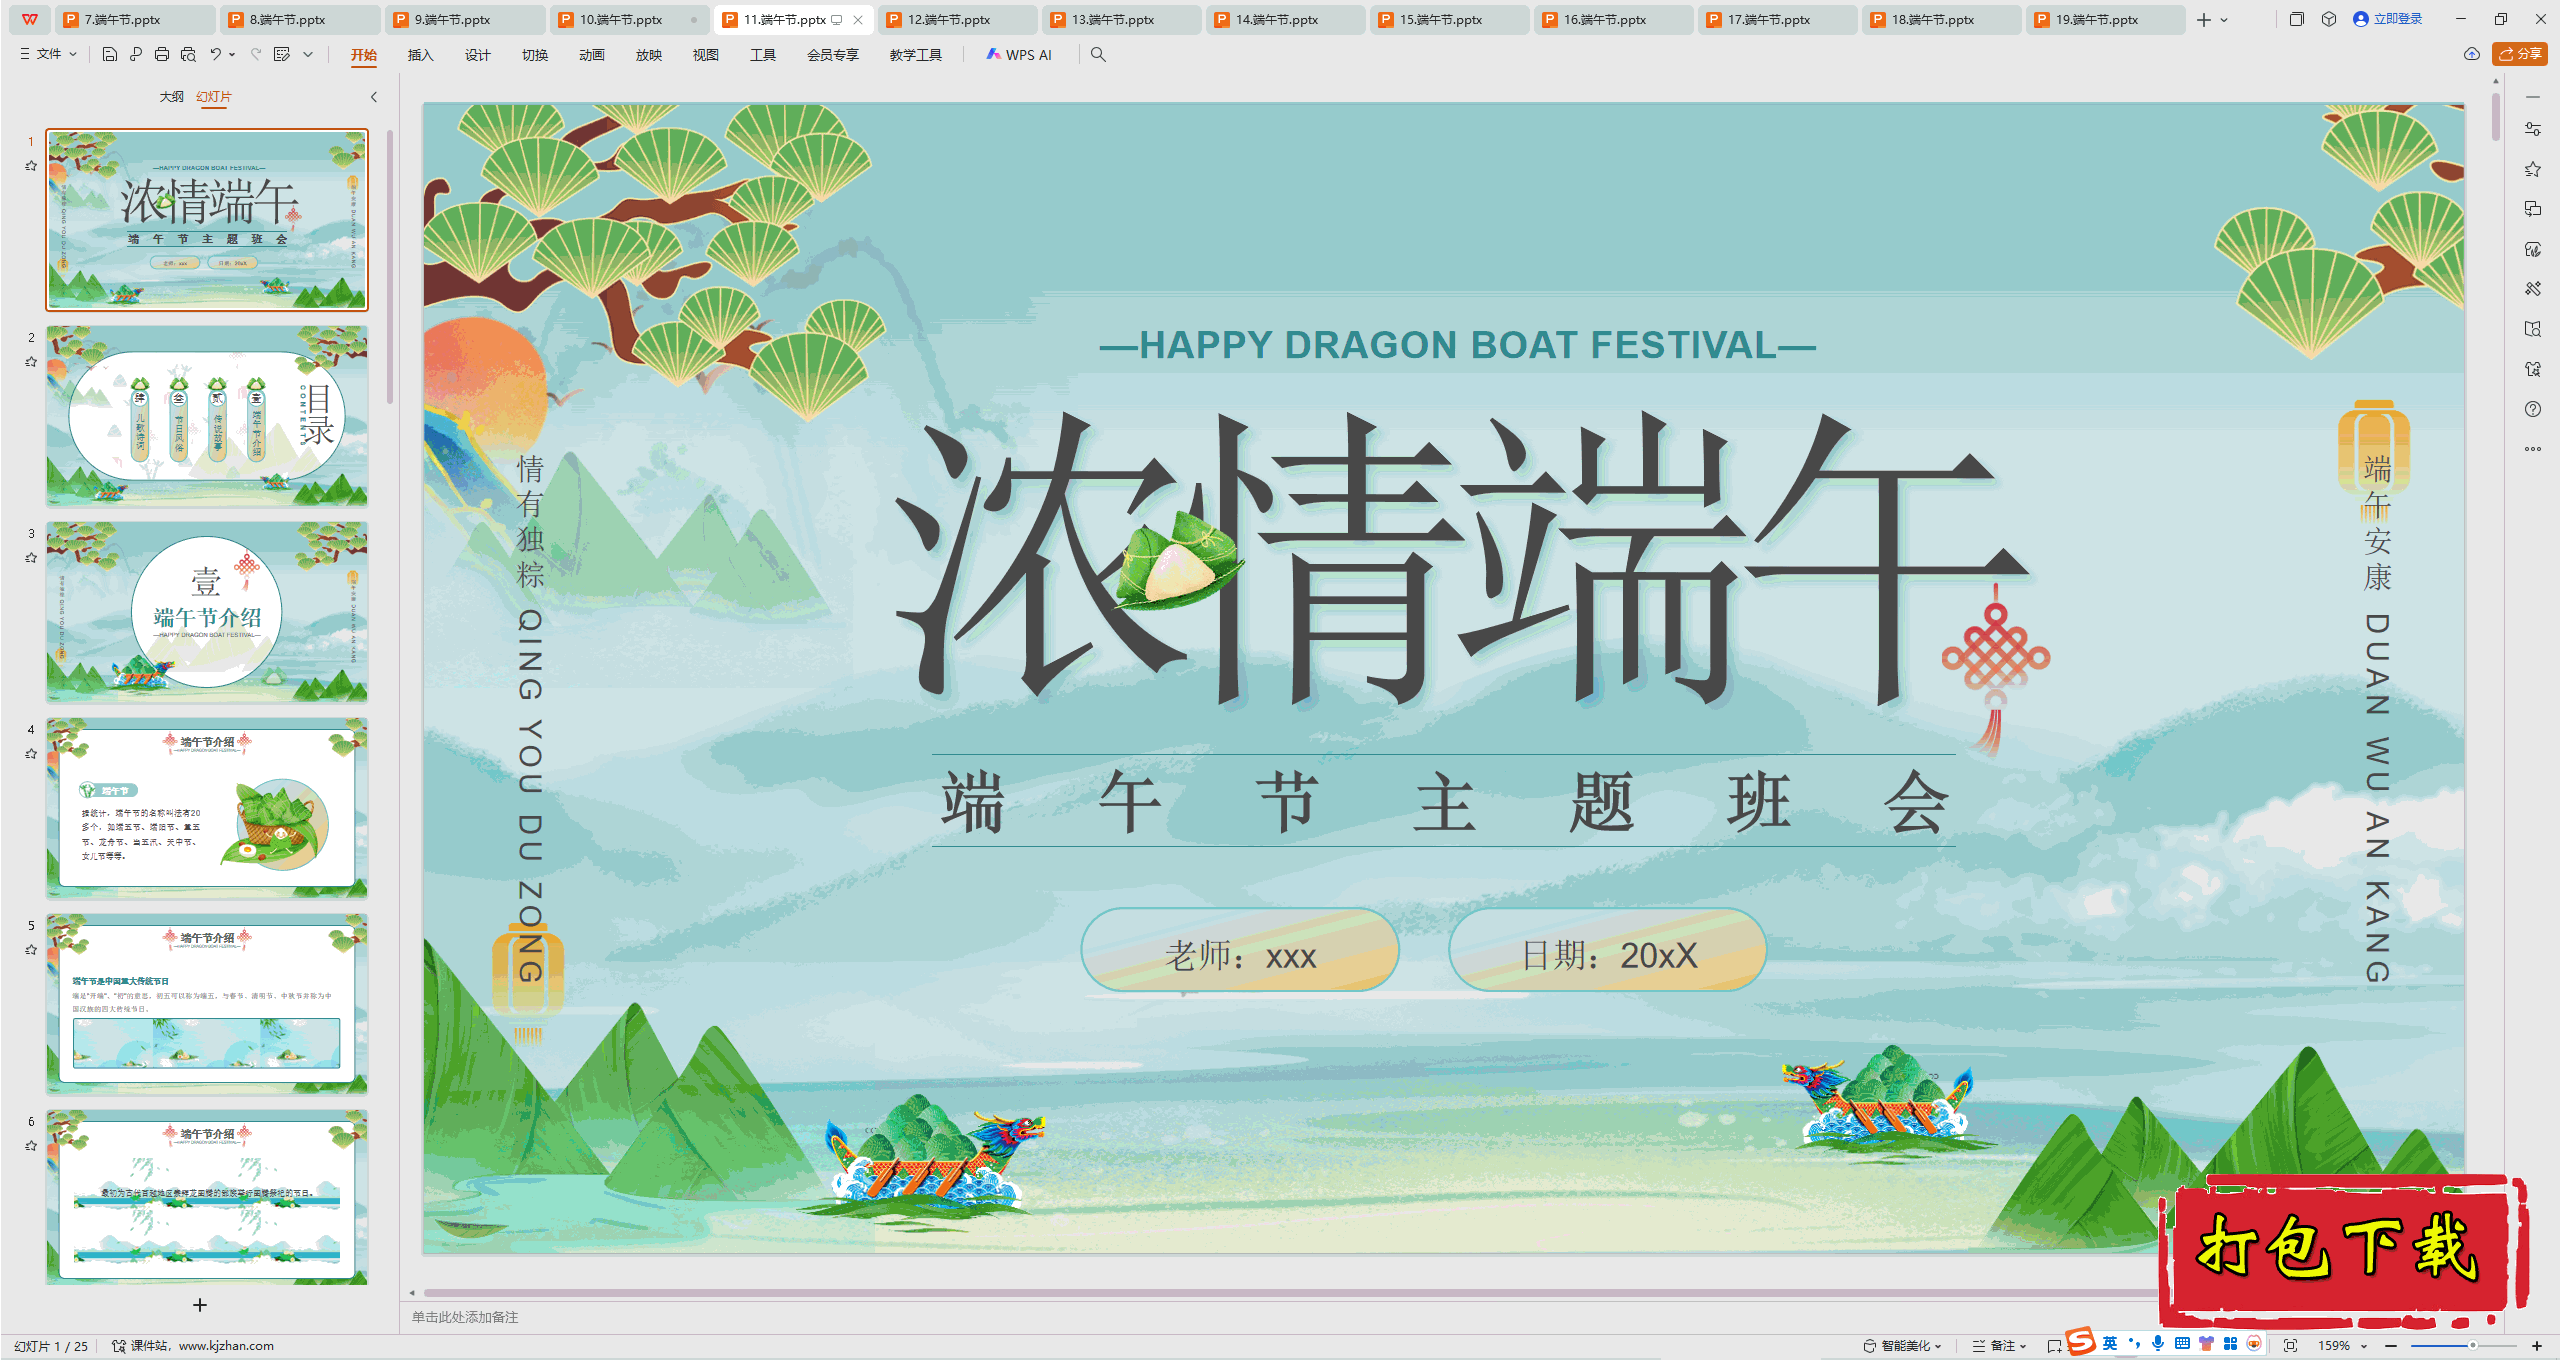Click the Sogou microphone voice input icon

pyautogui.click(x=2158, y=1343)
